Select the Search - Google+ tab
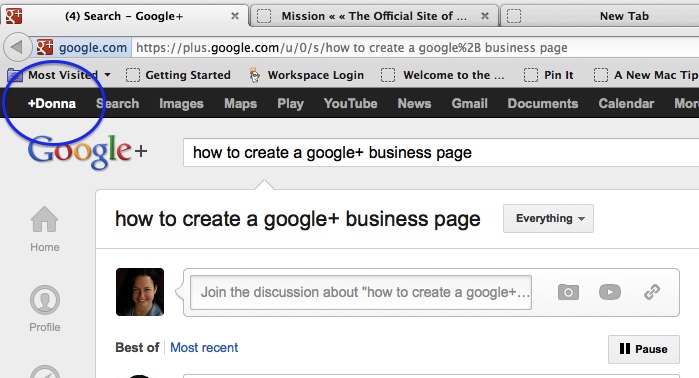 [x=124, y=16]
